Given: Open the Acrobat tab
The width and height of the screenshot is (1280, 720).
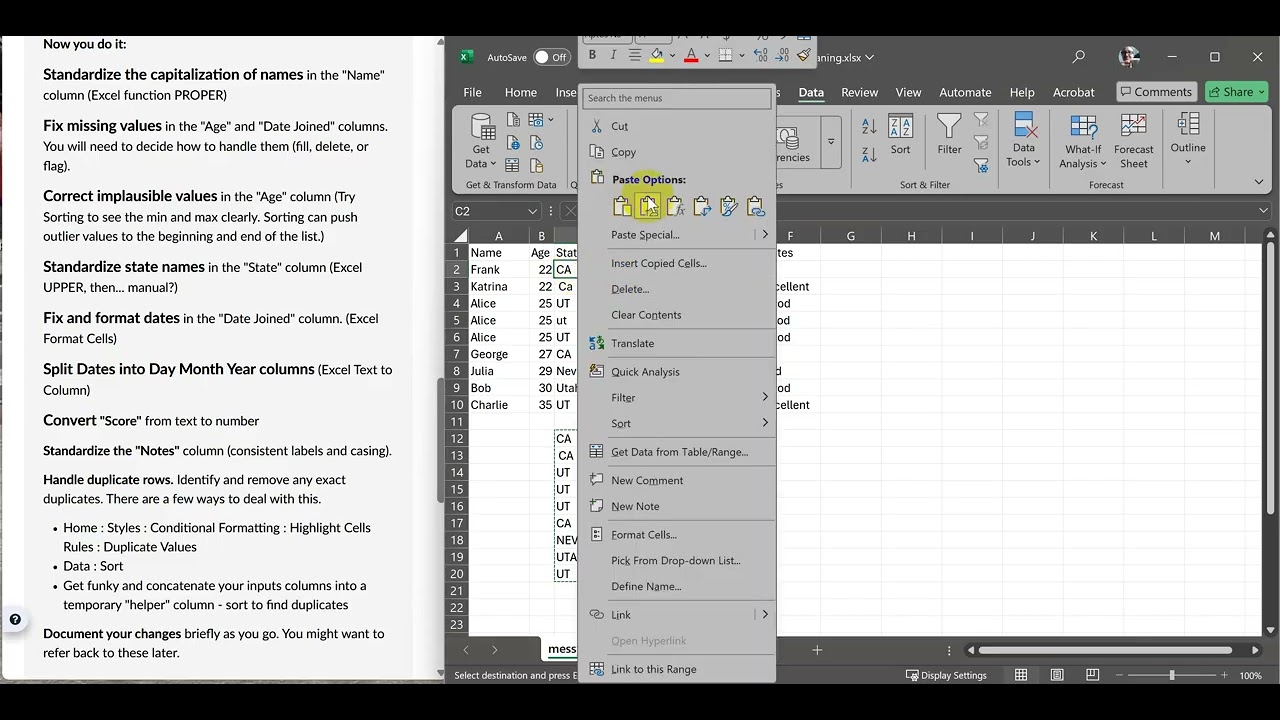Looking at the screenshot, I should pos(1073,92).
